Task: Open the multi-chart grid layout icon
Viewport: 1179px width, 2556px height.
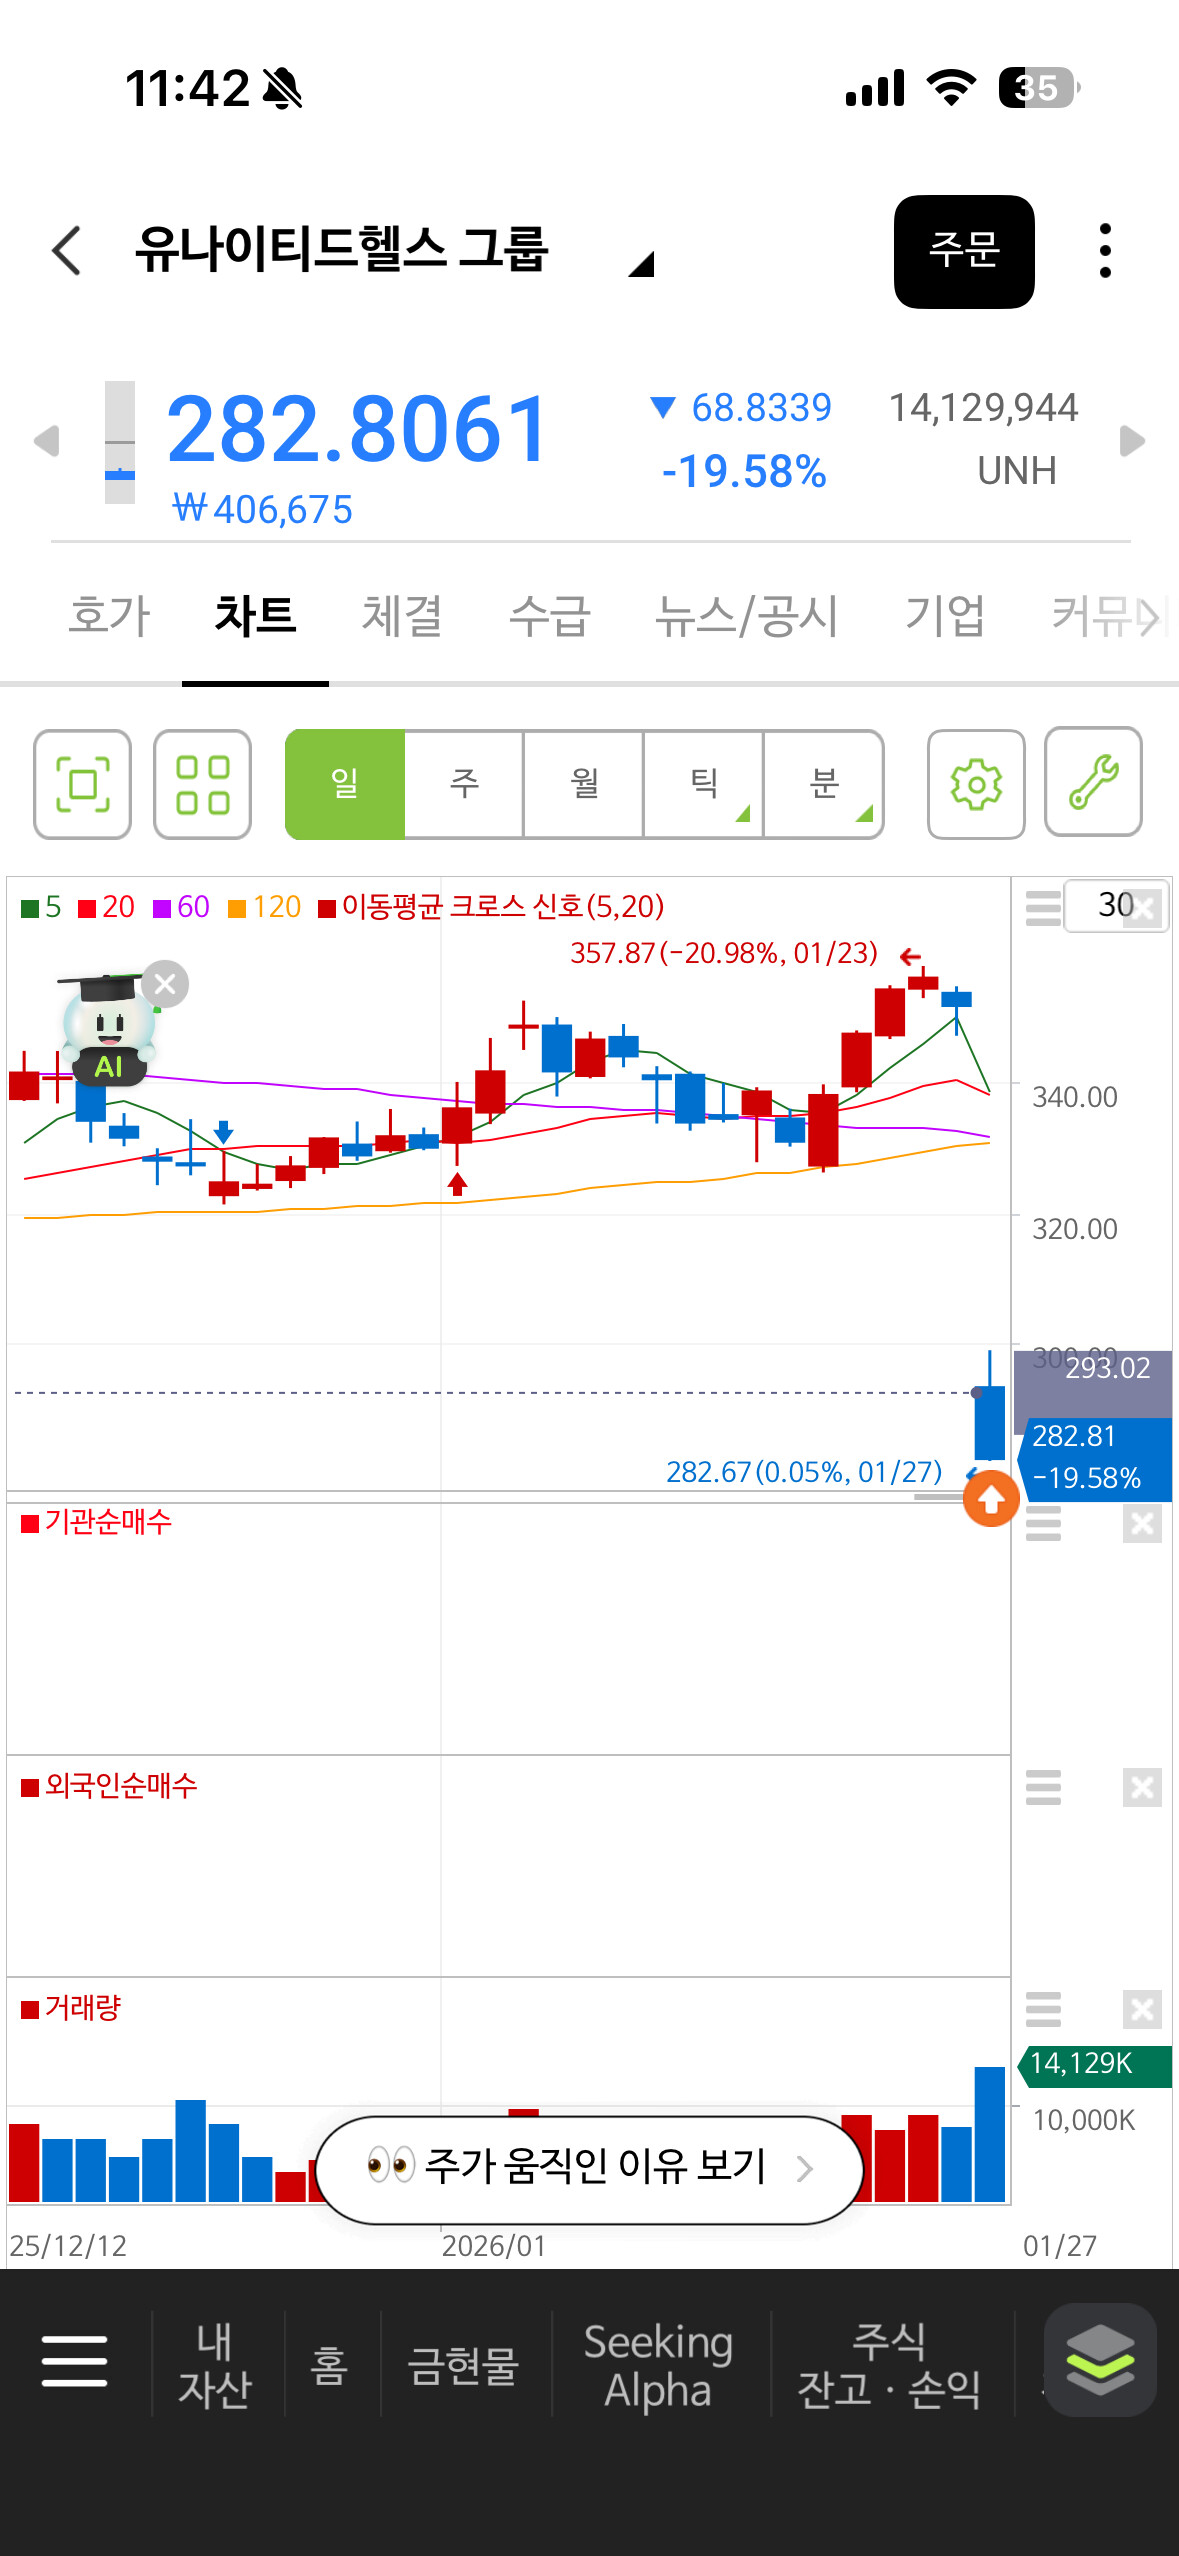Action: (202, 784)
